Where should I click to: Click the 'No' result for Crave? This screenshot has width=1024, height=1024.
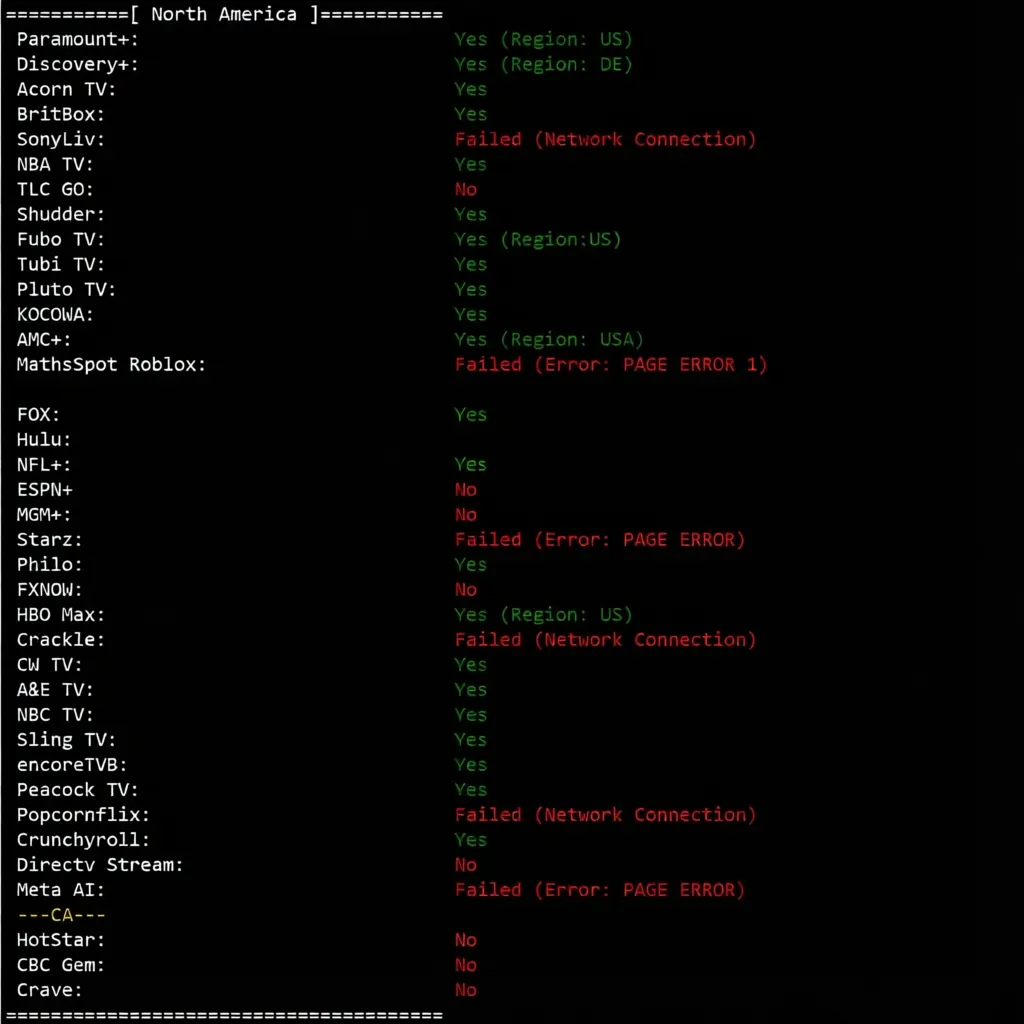pyautogui.click(x=466, y=990)
